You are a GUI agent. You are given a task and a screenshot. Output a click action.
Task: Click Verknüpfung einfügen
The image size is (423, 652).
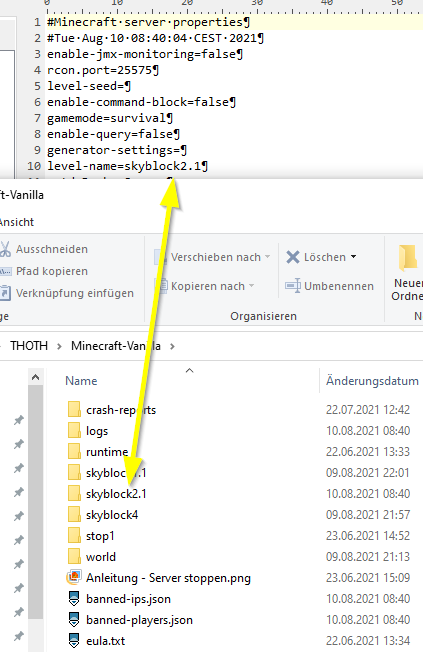tap(67, 293)
